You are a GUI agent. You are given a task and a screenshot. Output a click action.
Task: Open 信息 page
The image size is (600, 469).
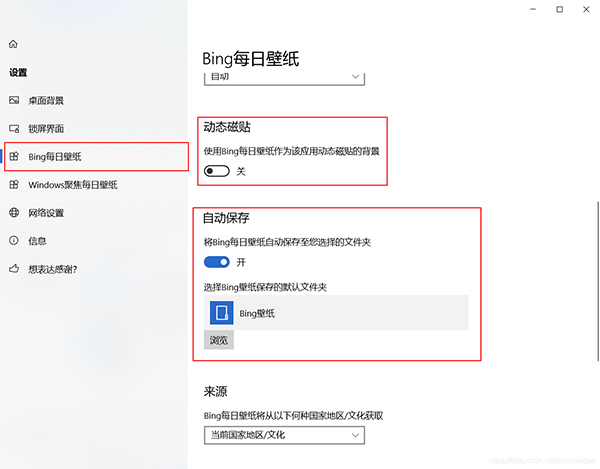(94, 241)
